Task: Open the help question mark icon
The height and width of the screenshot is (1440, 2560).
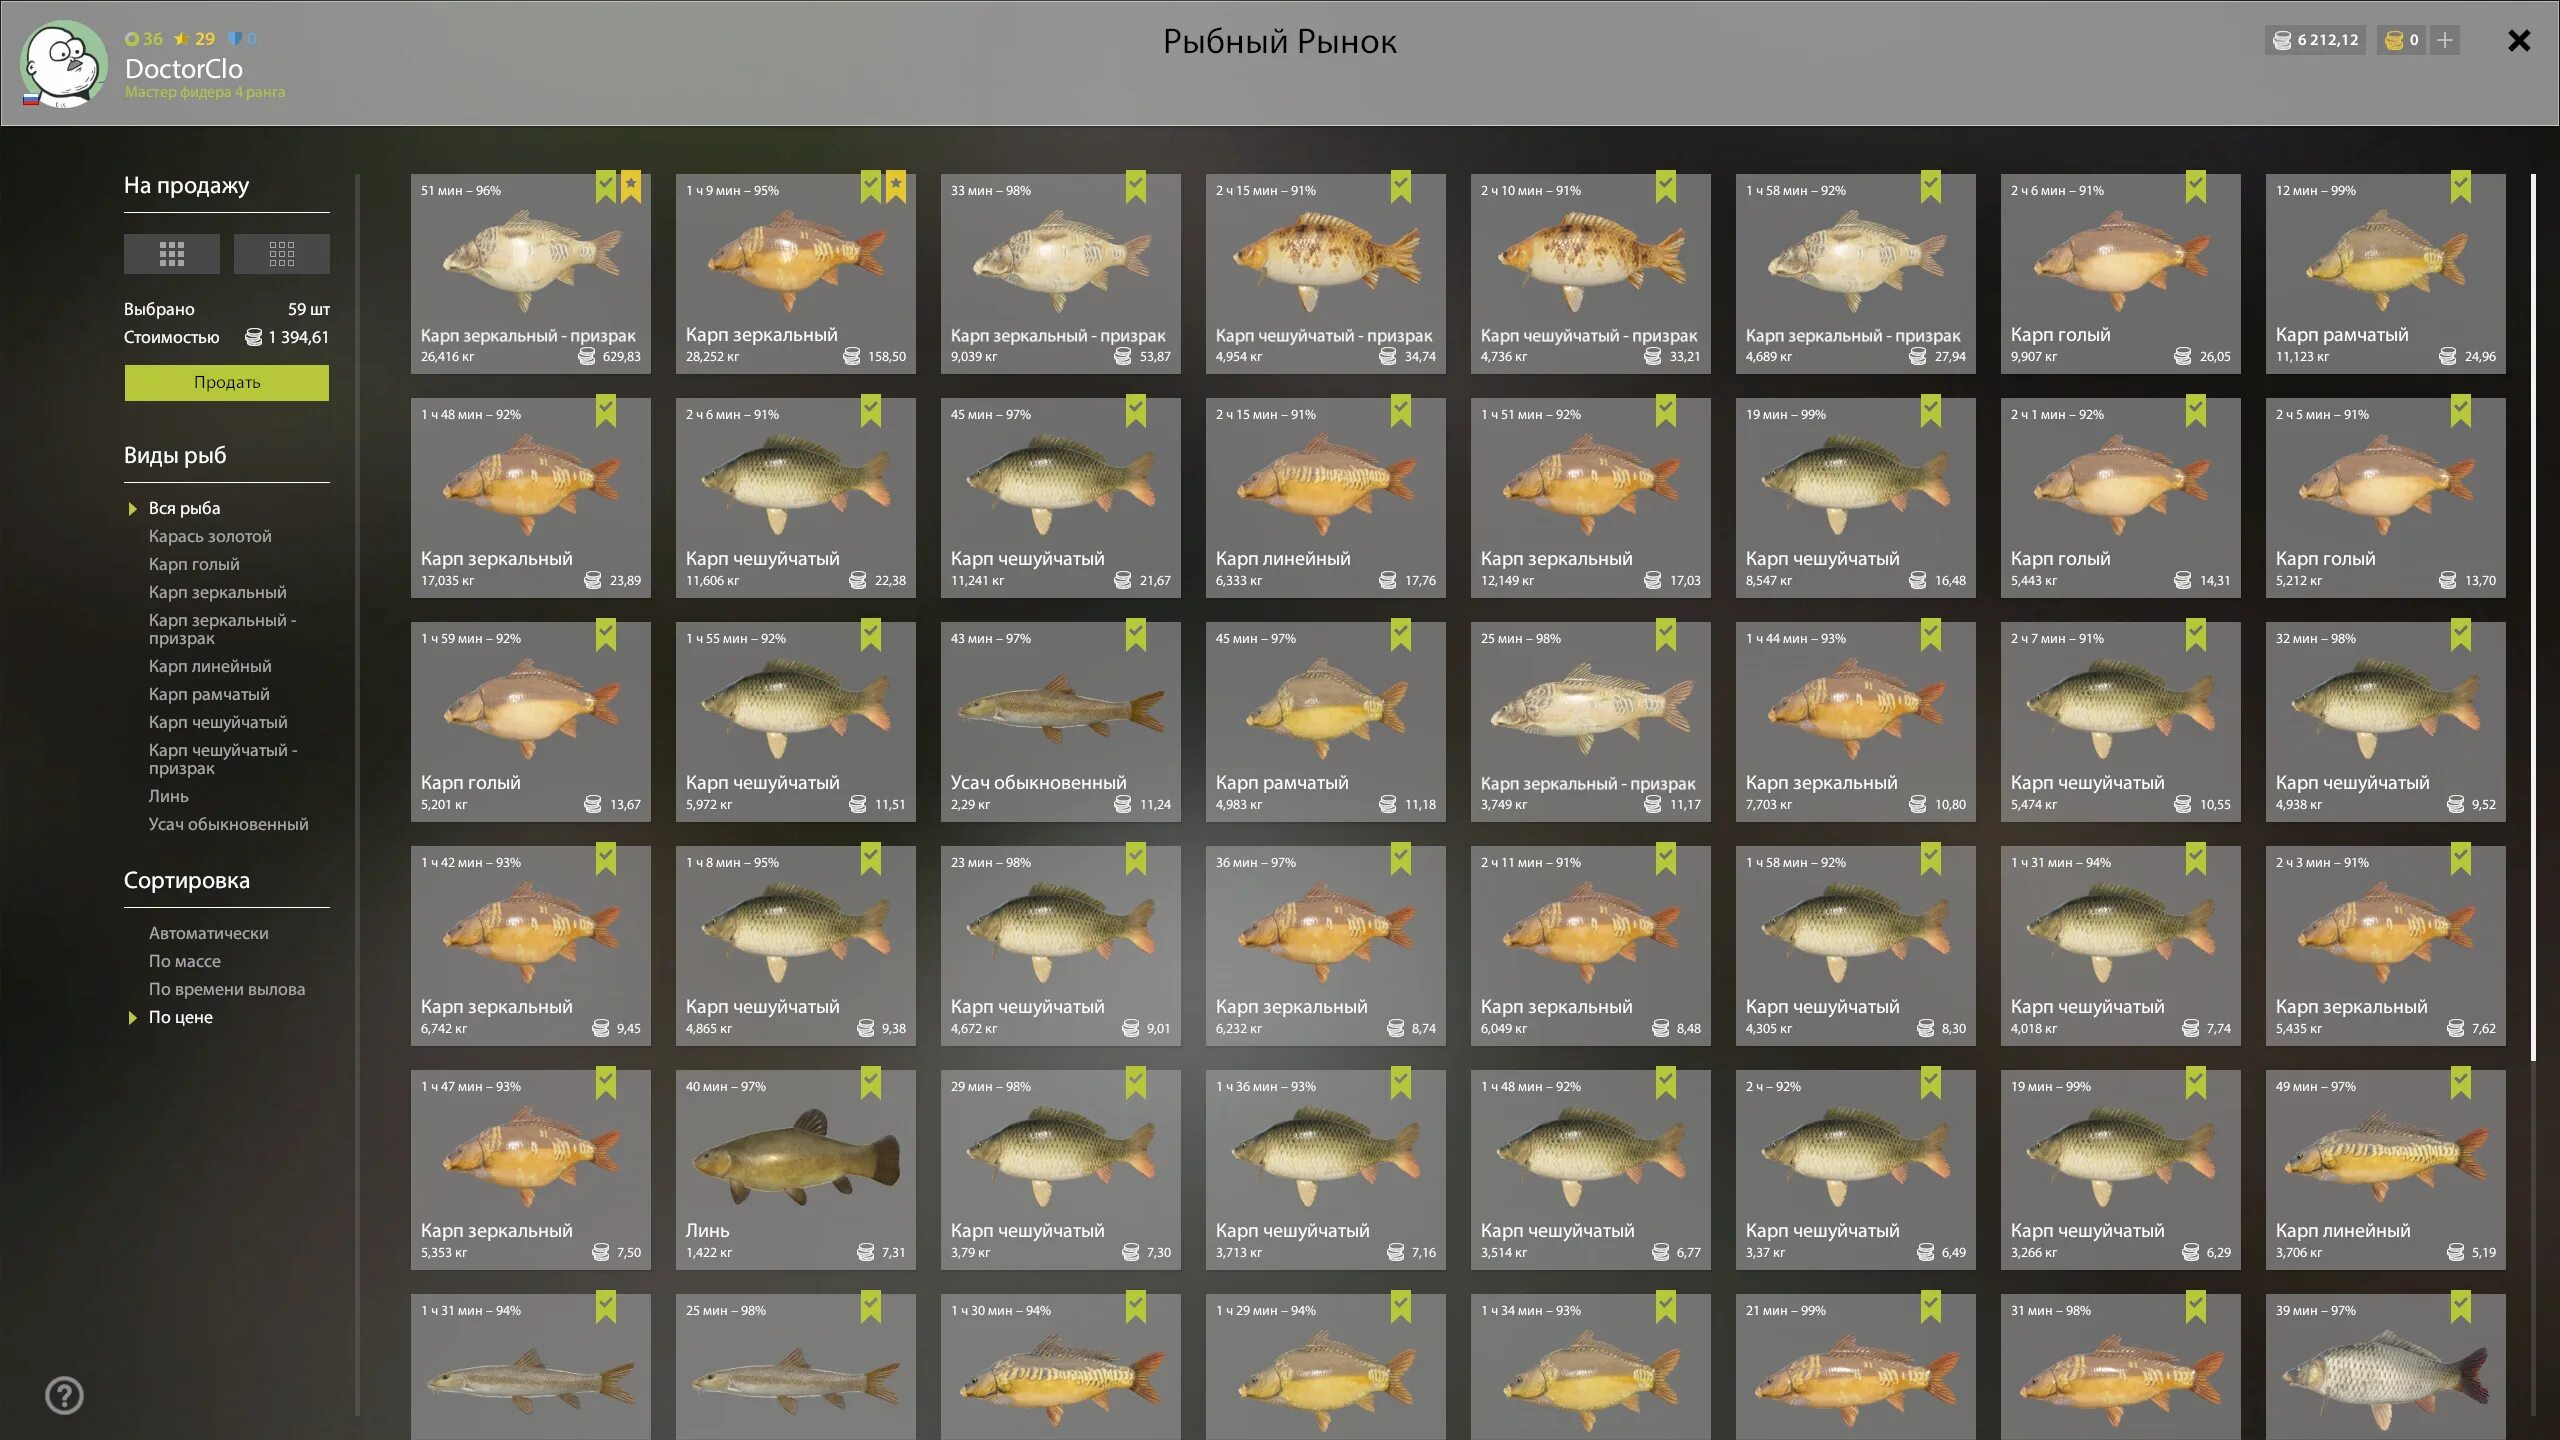Action: coord(65,1395)
